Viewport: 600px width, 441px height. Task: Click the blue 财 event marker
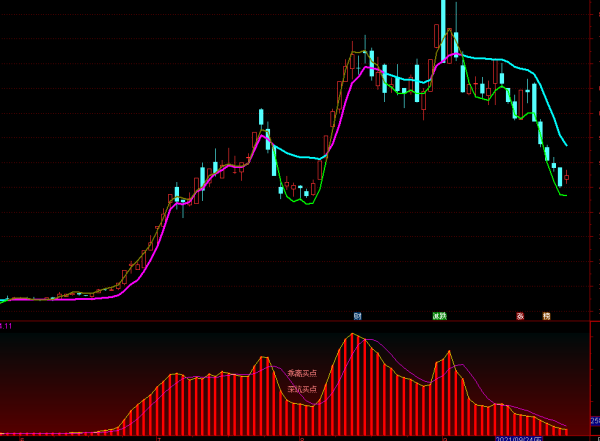tap(357, 316)
